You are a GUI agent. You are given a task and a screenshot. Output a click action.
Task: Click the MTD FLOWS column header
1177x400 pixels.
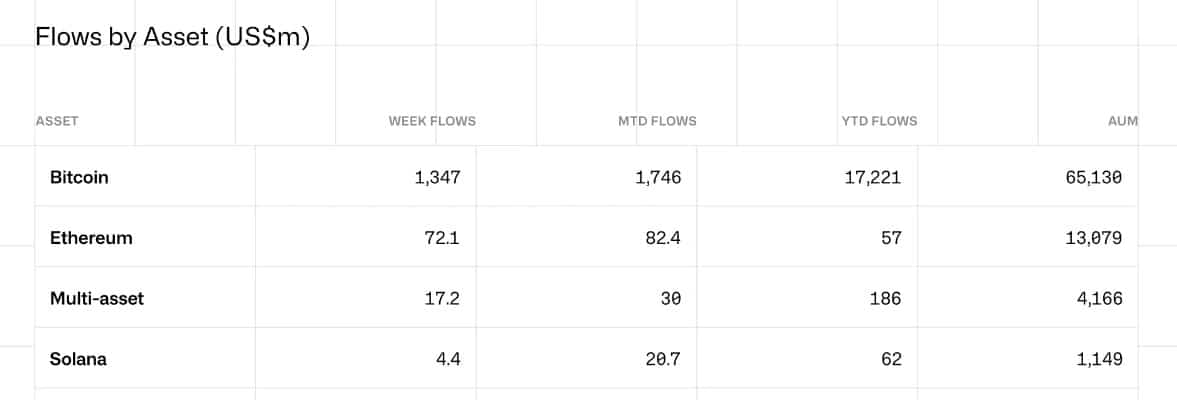point(657,121)
